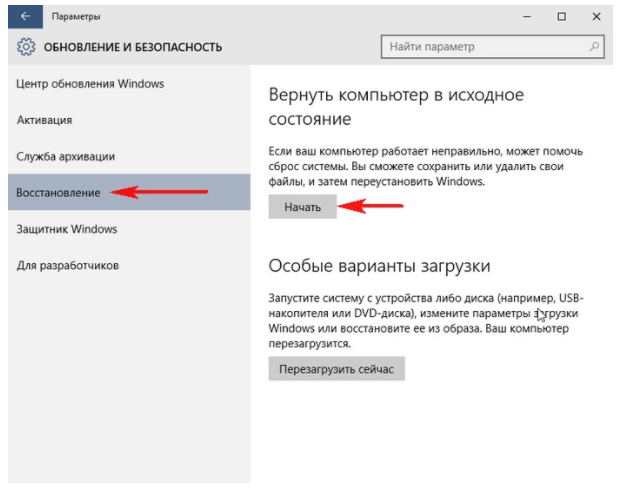This screenshot has width=618, height=491.
Task: Select 'Восстановление' in the sidebar
Action: click(x=129, y=192)
